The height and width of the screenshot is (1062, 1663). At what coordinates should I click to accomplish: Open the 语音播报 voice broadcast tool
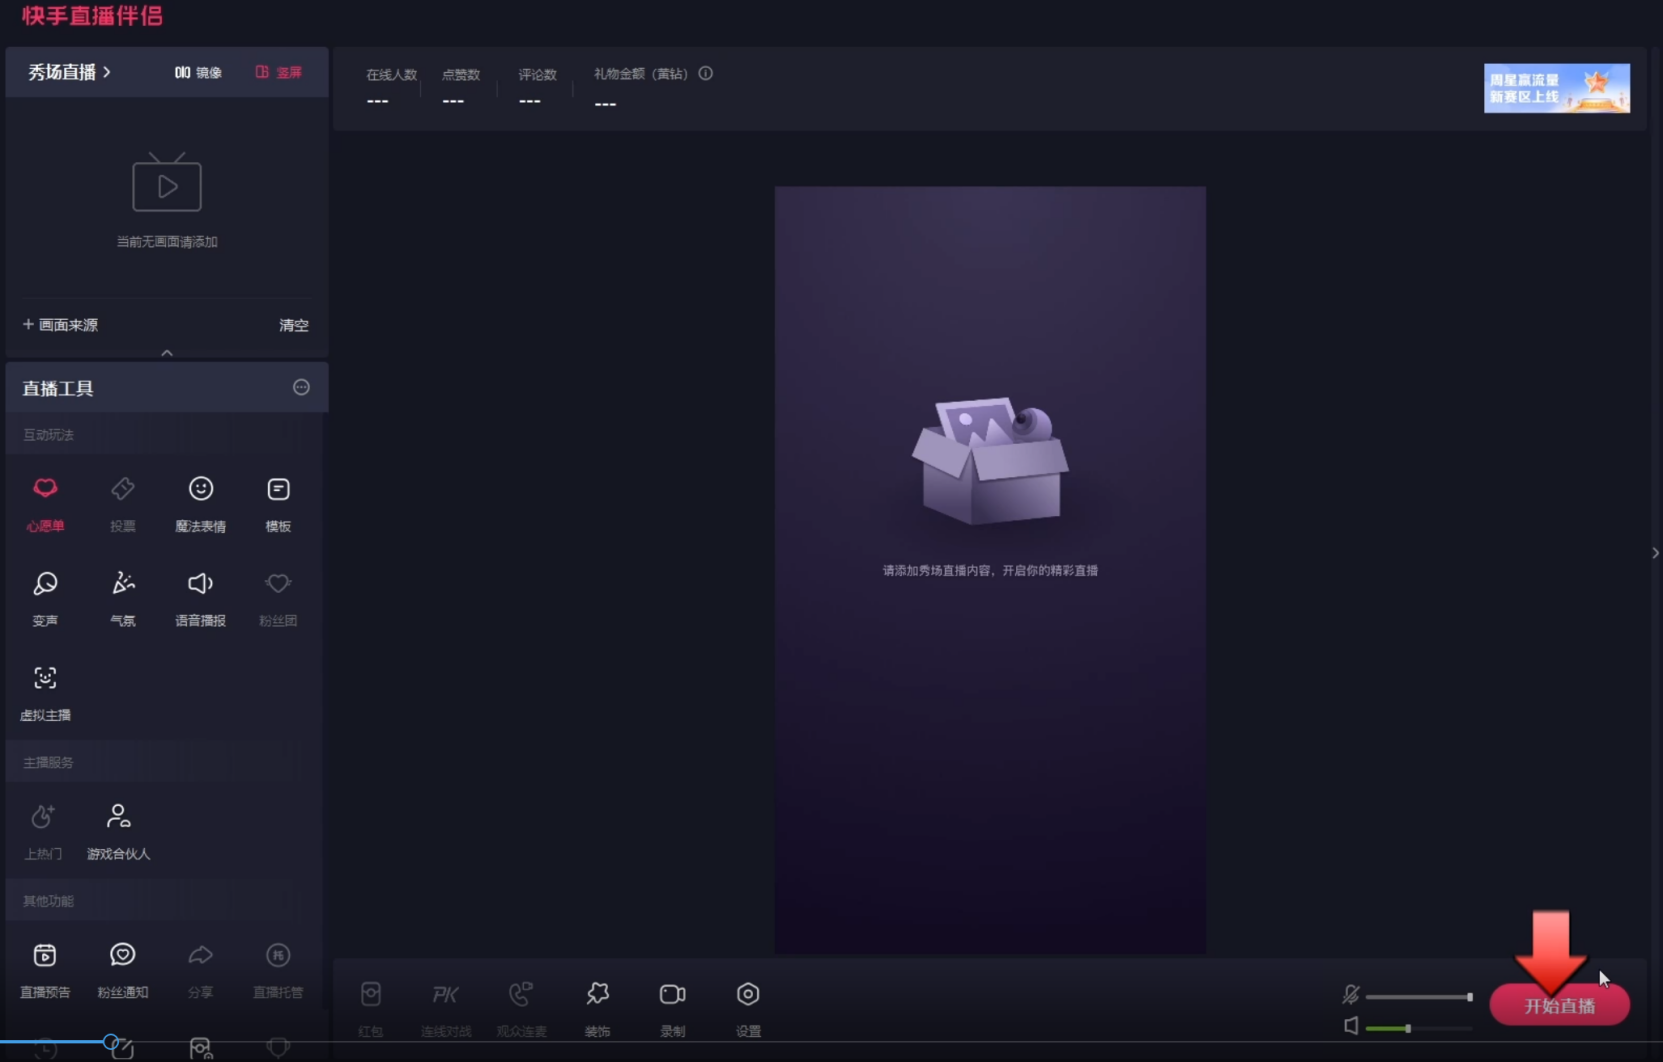point(200,598)
